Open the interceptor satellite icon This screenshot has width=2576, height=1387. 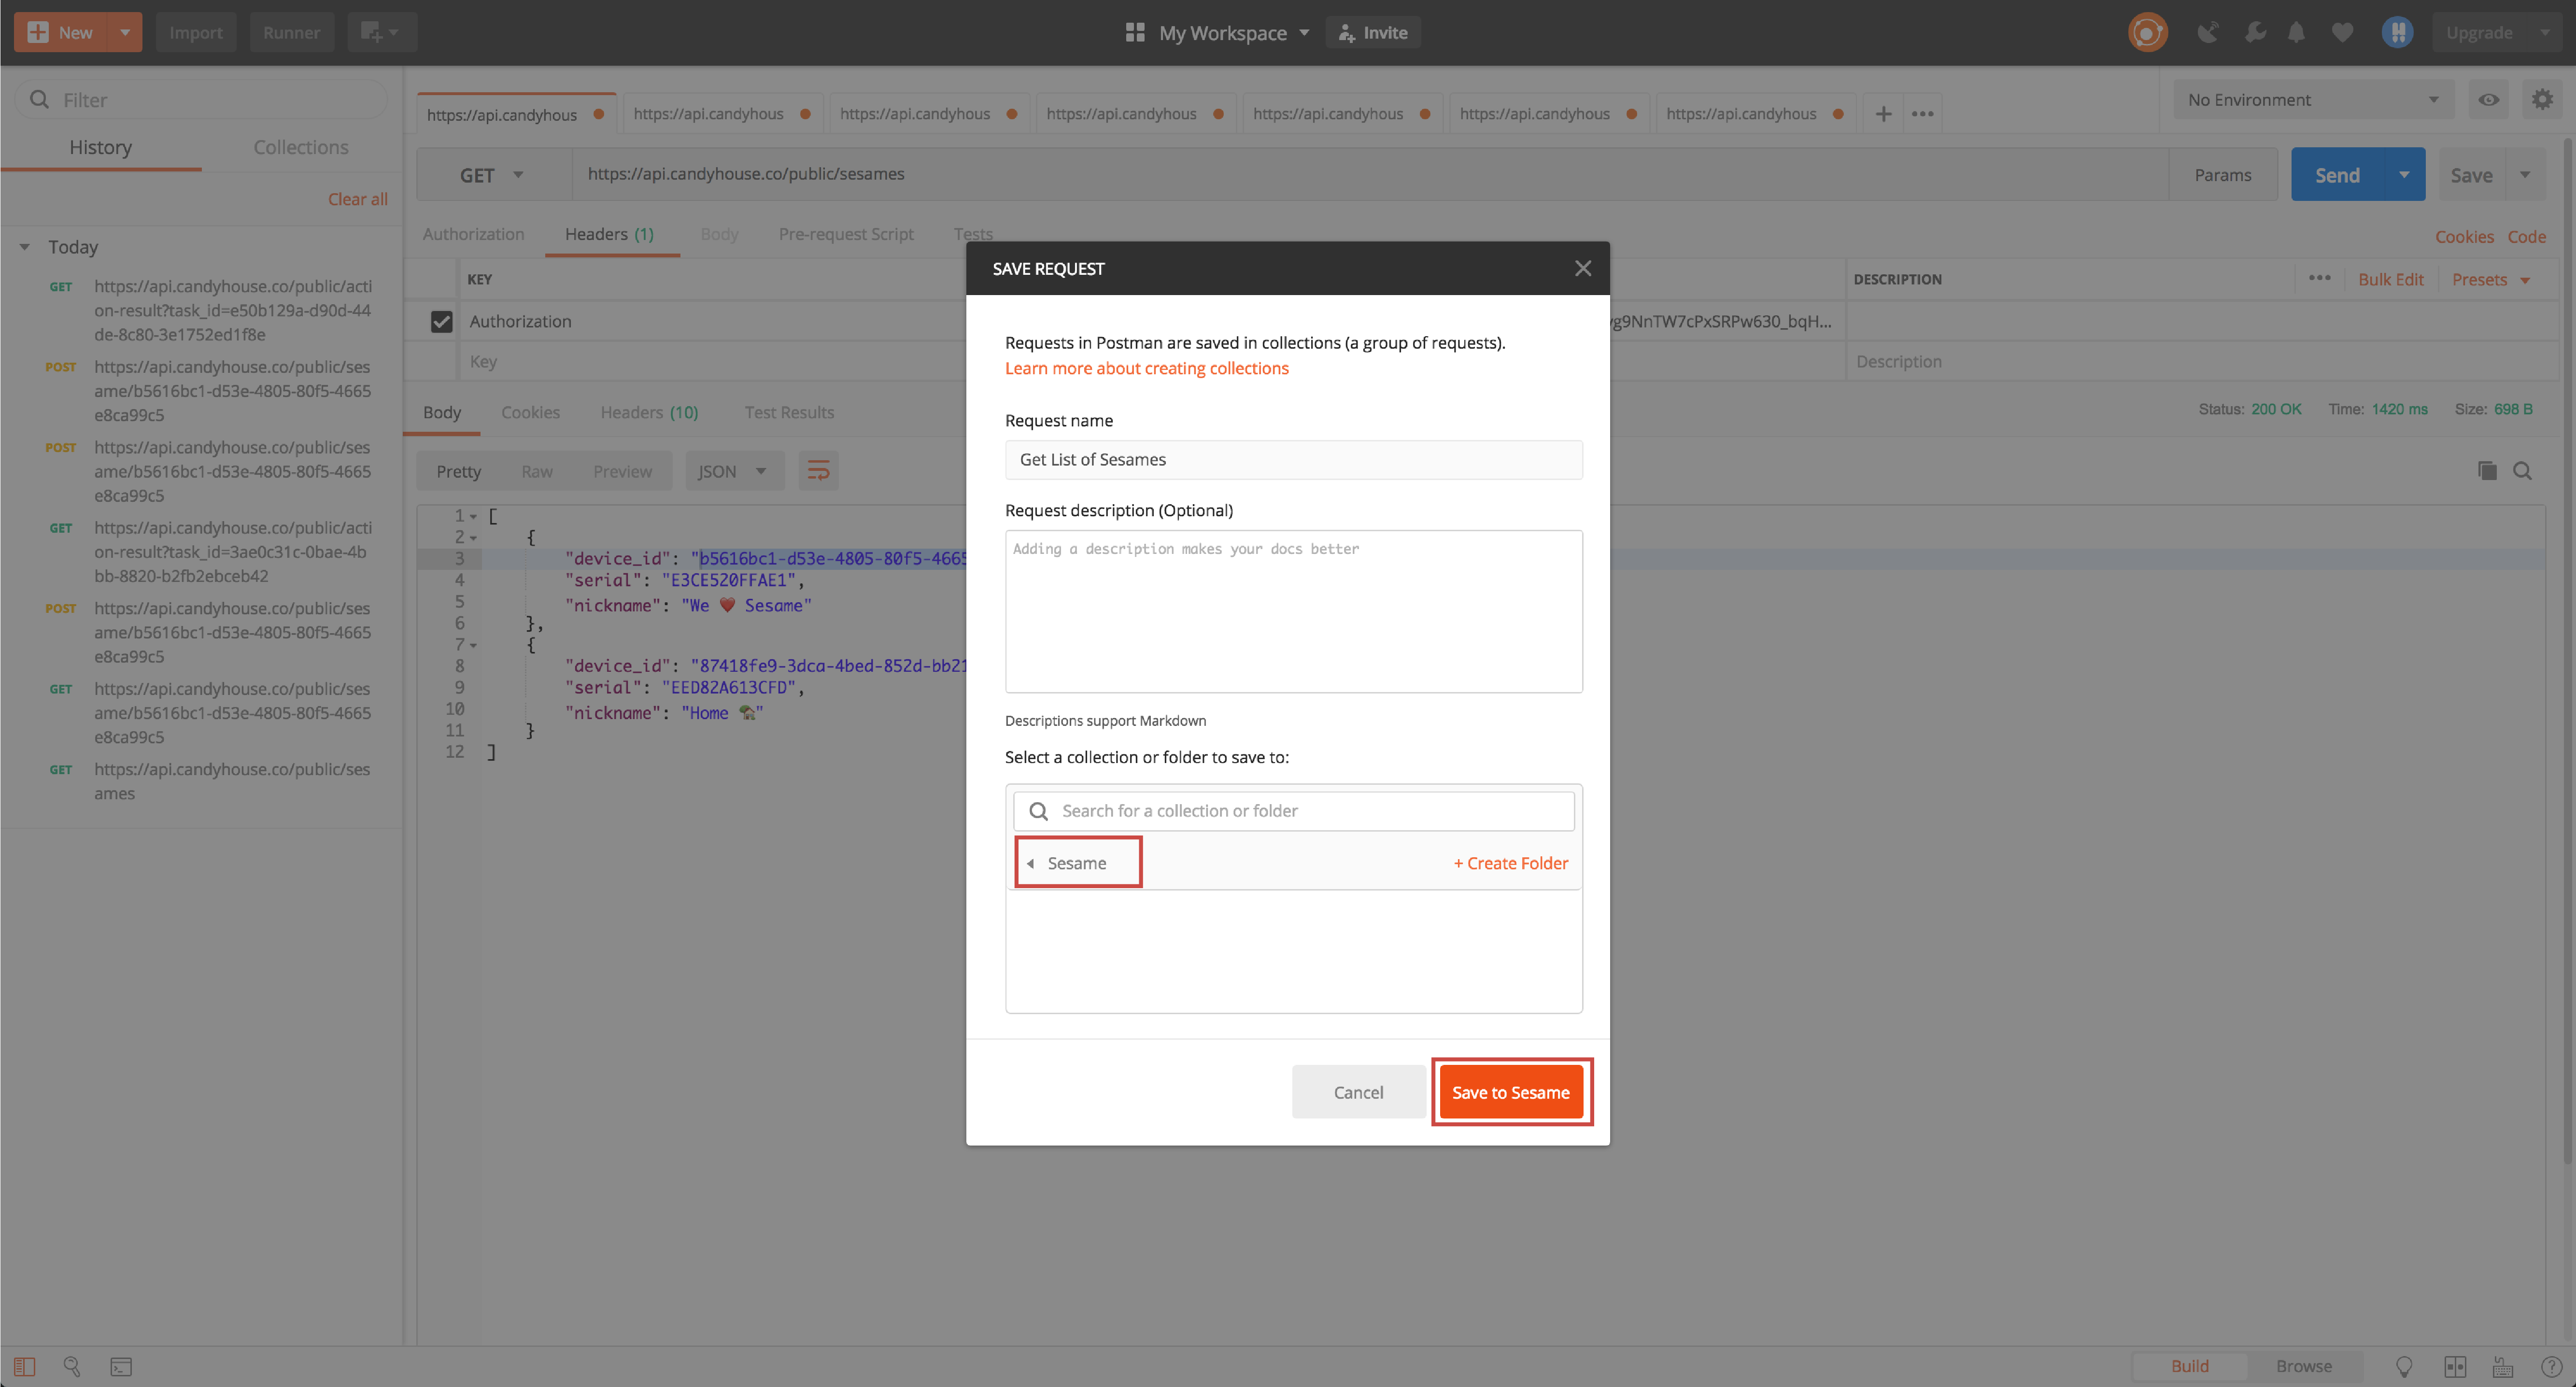click(2208, 32)
